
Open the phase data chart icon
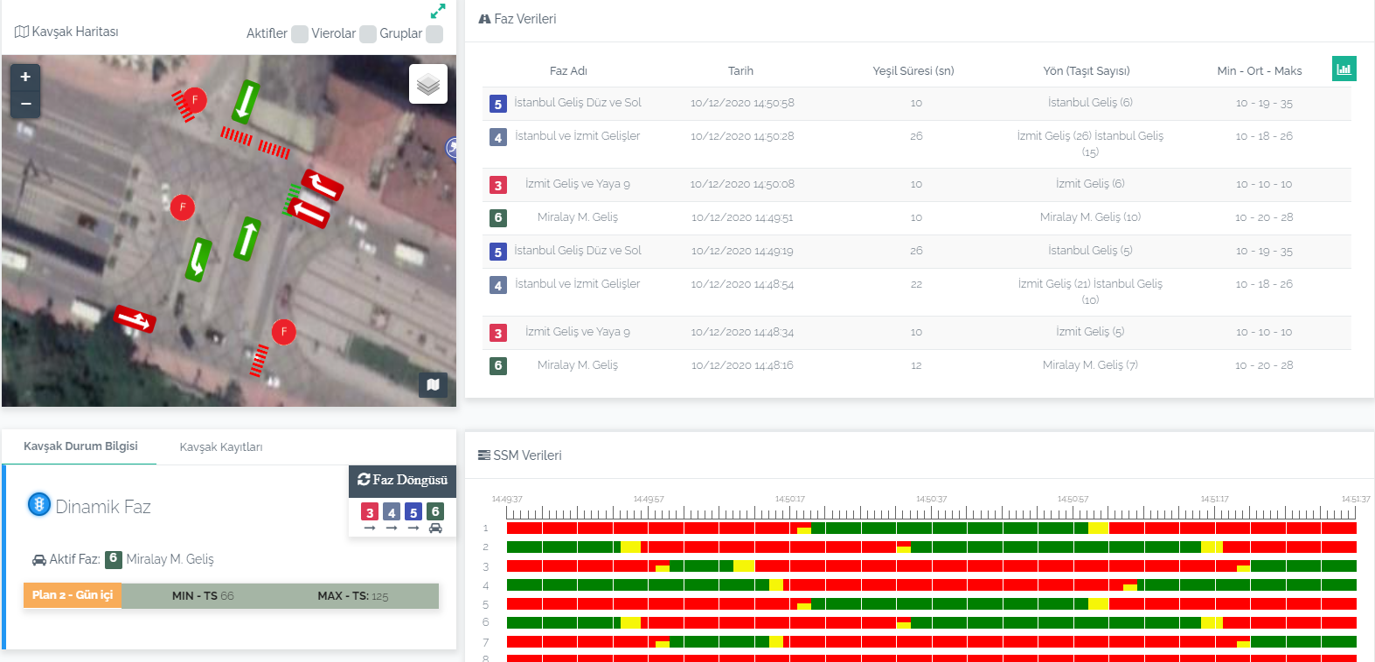1344,69
